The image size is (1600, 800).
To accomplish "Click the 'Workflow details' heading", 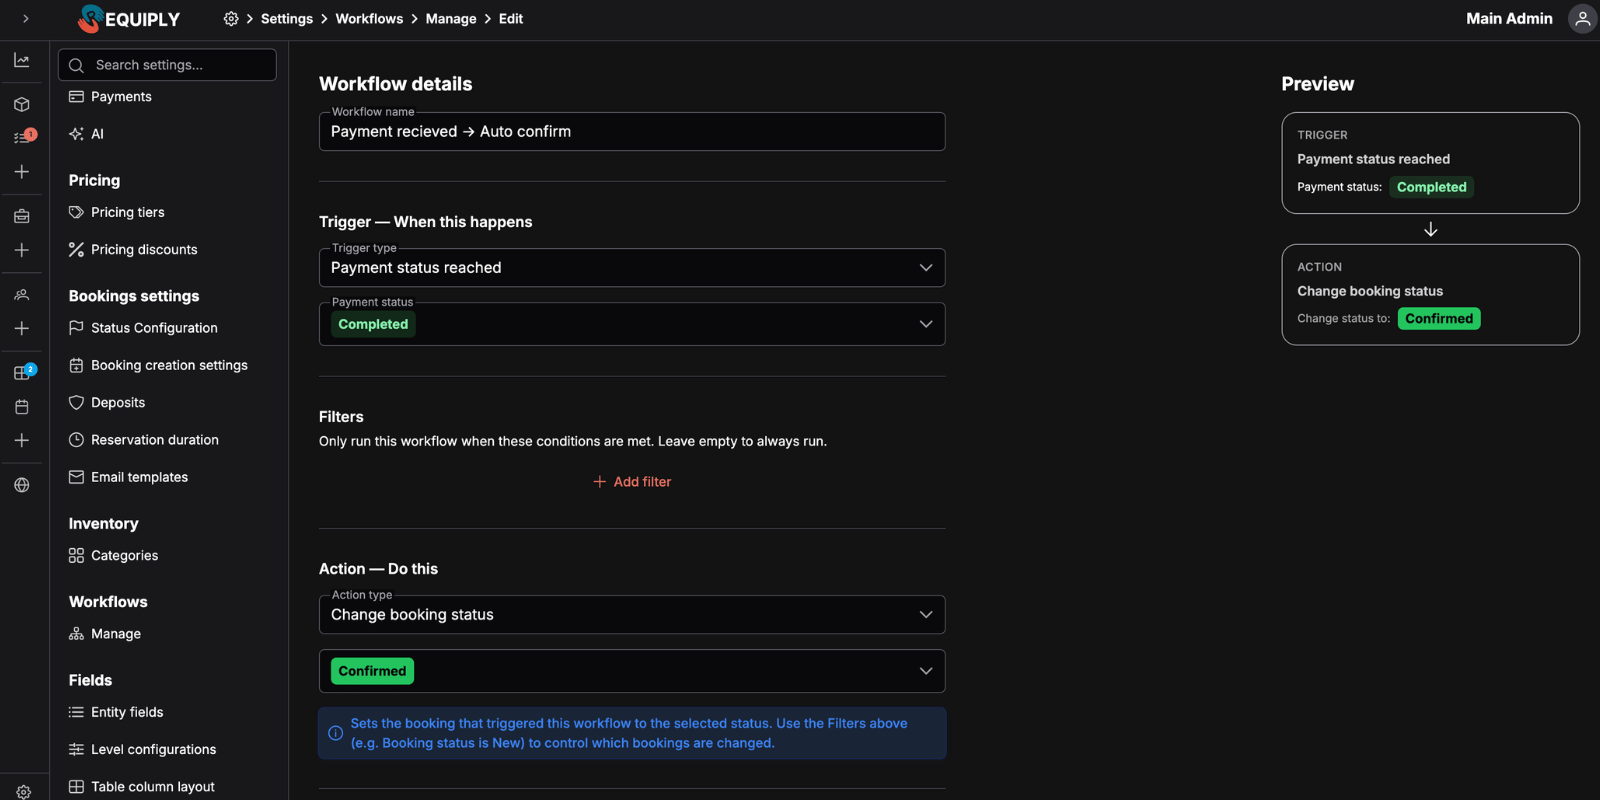I will point(396,84).
